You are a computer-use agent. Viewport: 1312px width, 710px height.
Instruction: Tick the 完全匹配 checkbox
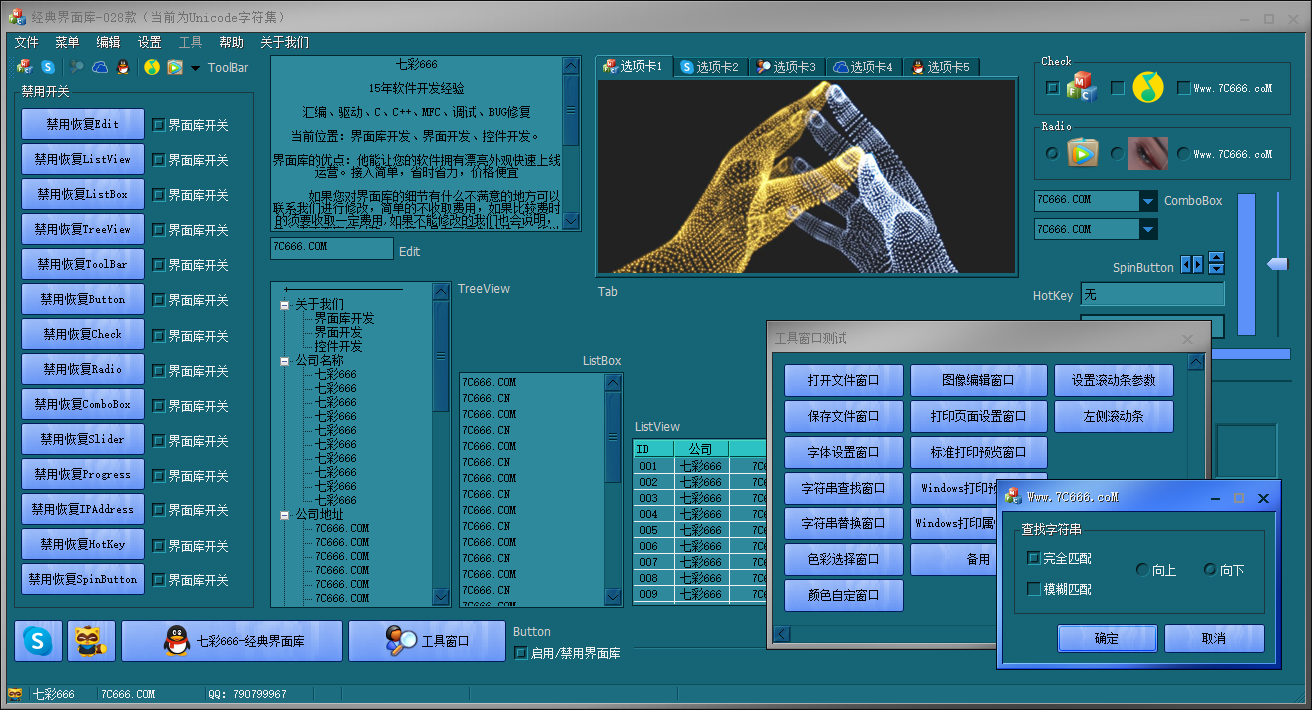[1034, 558]
